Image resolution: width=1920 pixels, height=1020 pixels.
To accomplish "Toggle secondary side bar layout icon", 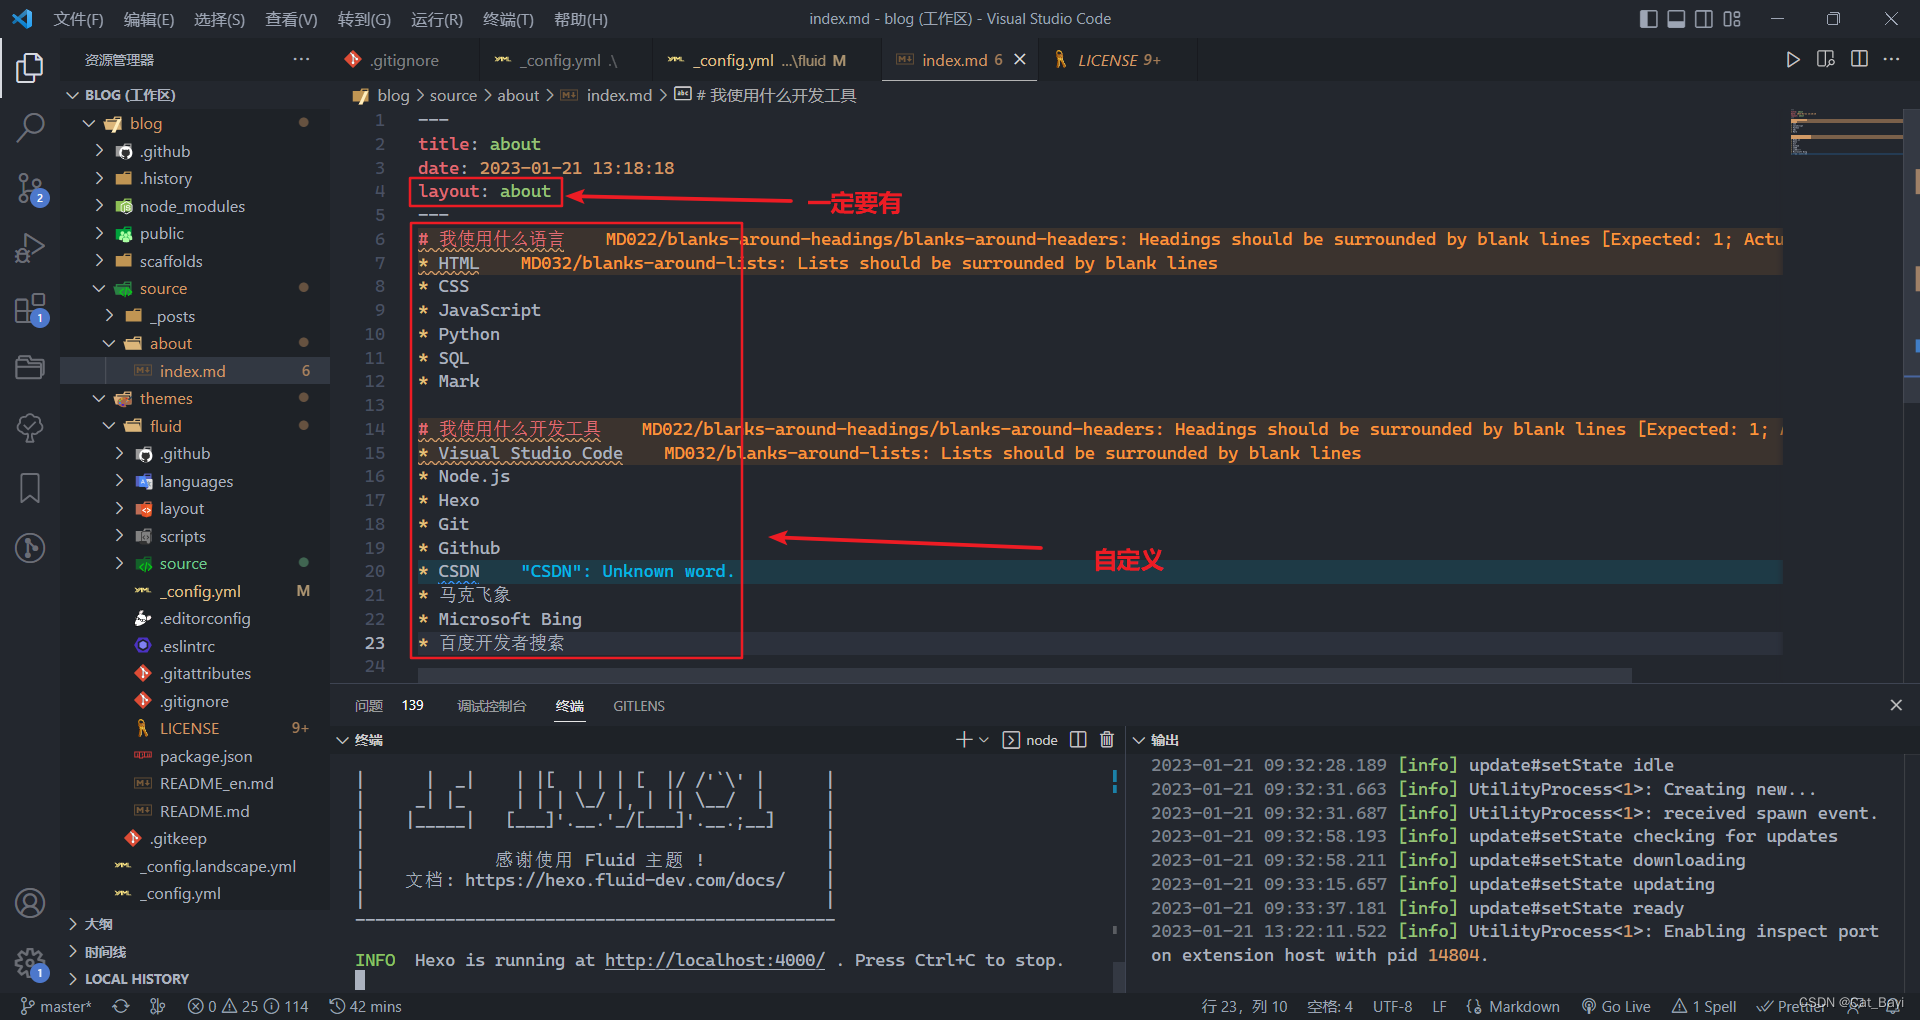I will [1704, 19].
